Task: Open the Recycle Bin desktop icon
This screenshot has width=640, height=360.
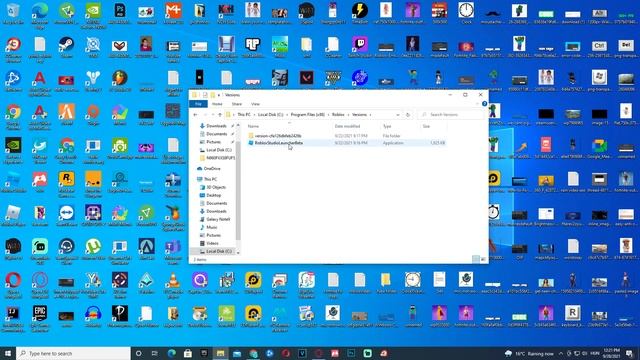Action: point(13,14)
